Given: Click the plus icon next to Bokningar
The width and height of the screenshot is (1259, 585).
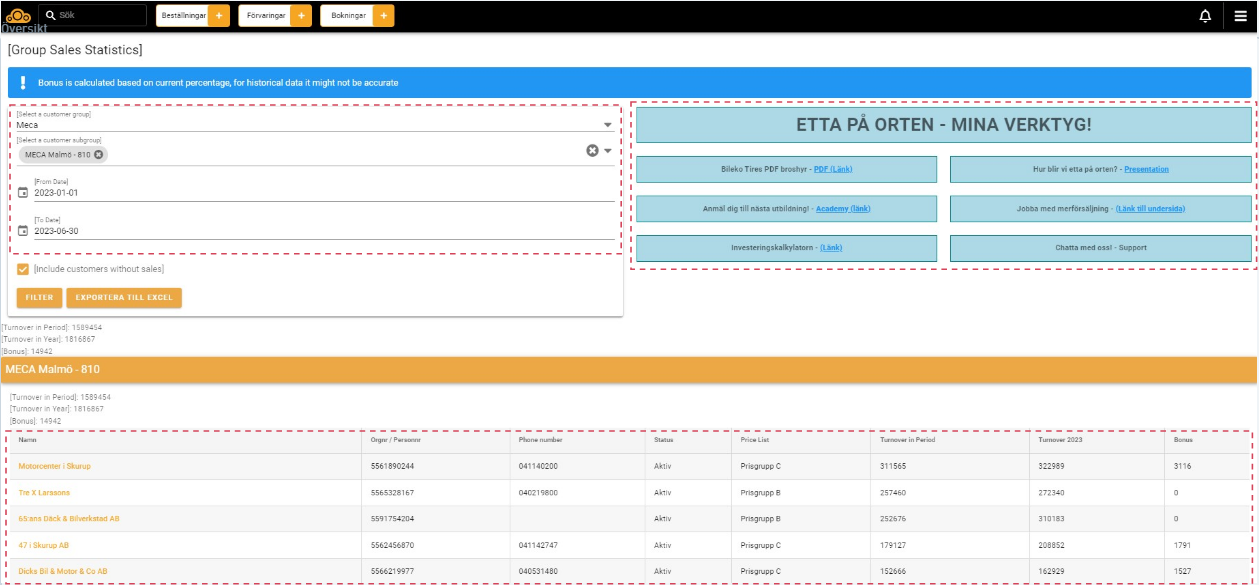Looking at the screenshot, I should [x=383, y=16].
